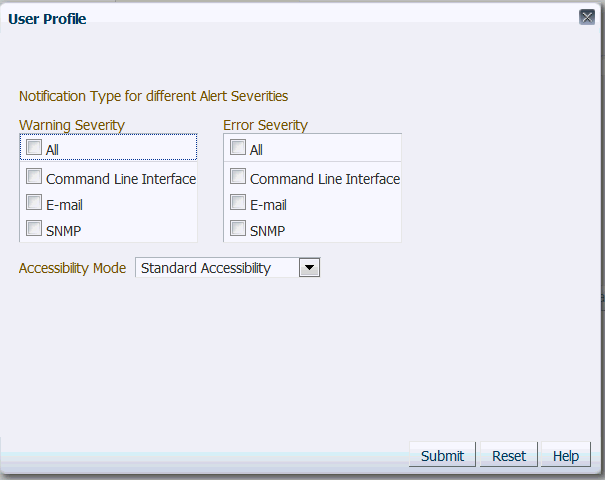The width and height of the screenshot is (605, 480).
Task: Click the Warning Severity heading
Action: pyautogui.click(x=72, y=125)
